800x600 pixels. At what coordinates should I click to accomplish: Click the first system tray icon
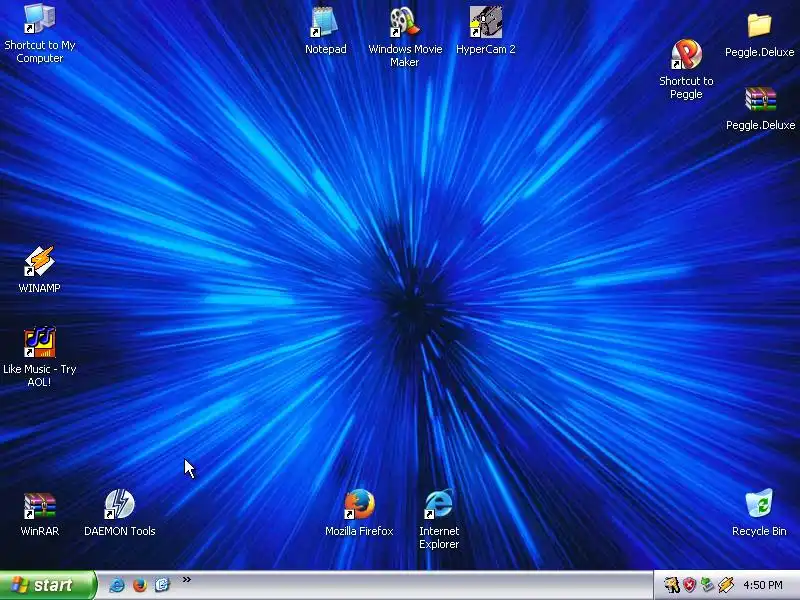point(671,585)
